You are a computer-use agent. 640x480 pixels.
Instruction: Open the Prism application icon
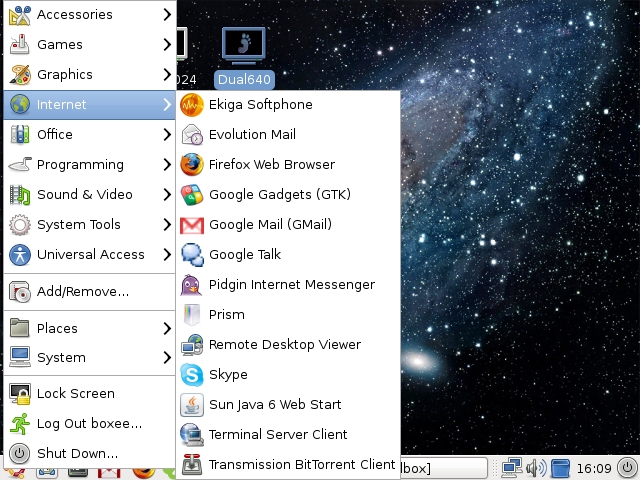coord(192,315)
